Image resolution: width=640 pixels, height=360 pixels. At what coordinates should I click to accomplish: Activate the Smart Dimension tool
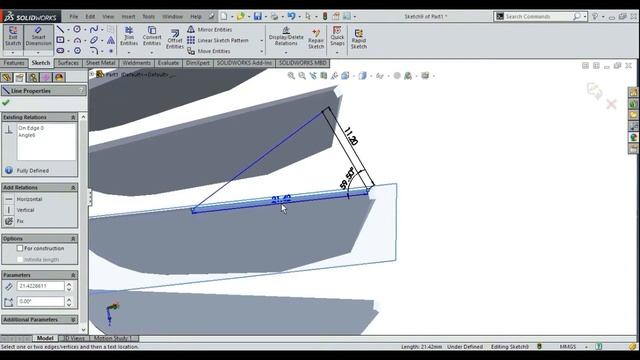pyautogui.click(x=38, y=37)
